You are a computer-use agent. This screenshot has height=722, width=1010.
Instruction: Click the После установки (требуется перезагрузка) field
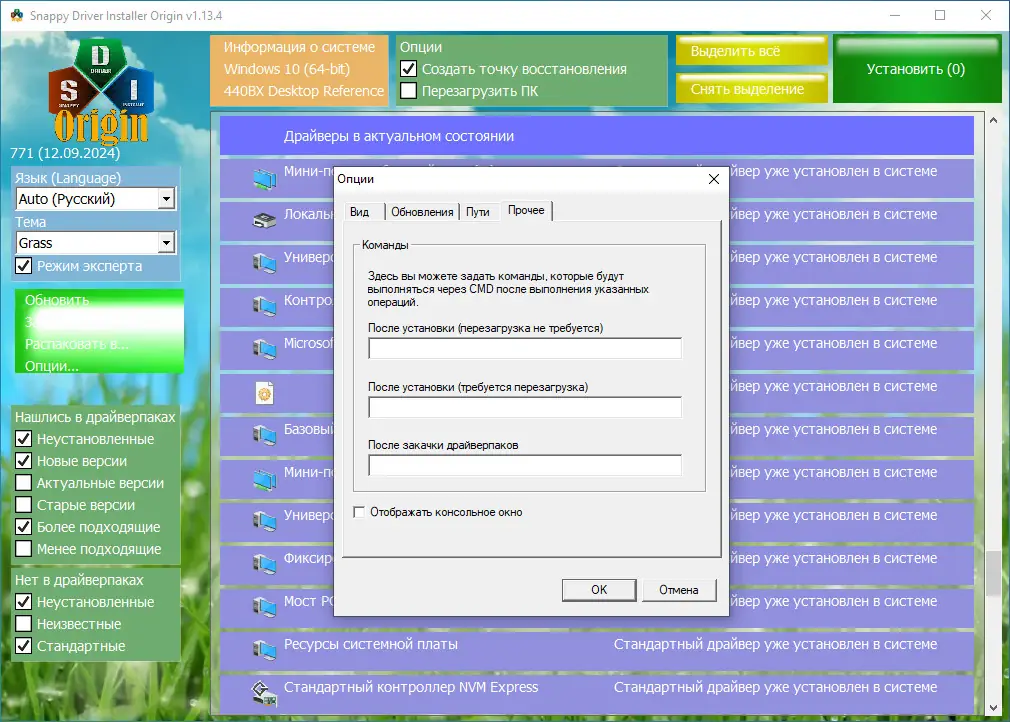pyautogui.click(x=525, y=406)
